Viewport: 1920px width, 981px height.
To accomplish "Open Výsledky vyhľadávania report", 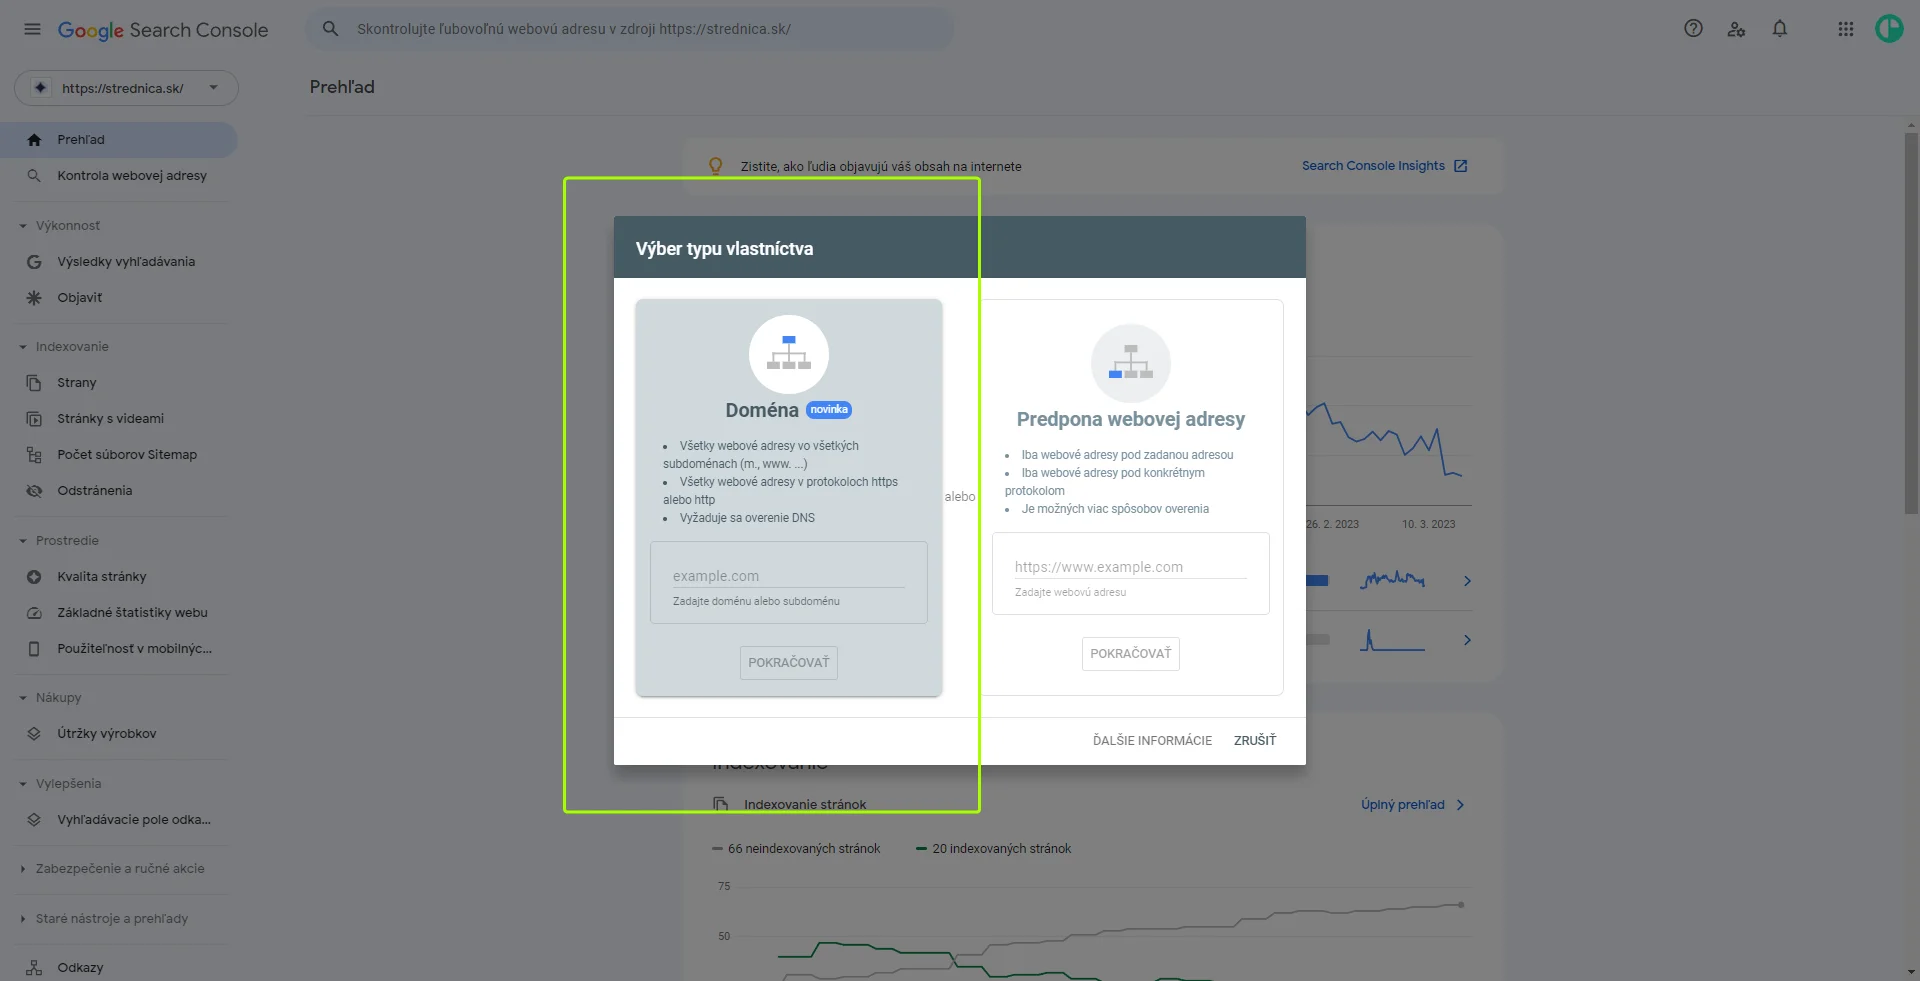I will coord(119,262).
